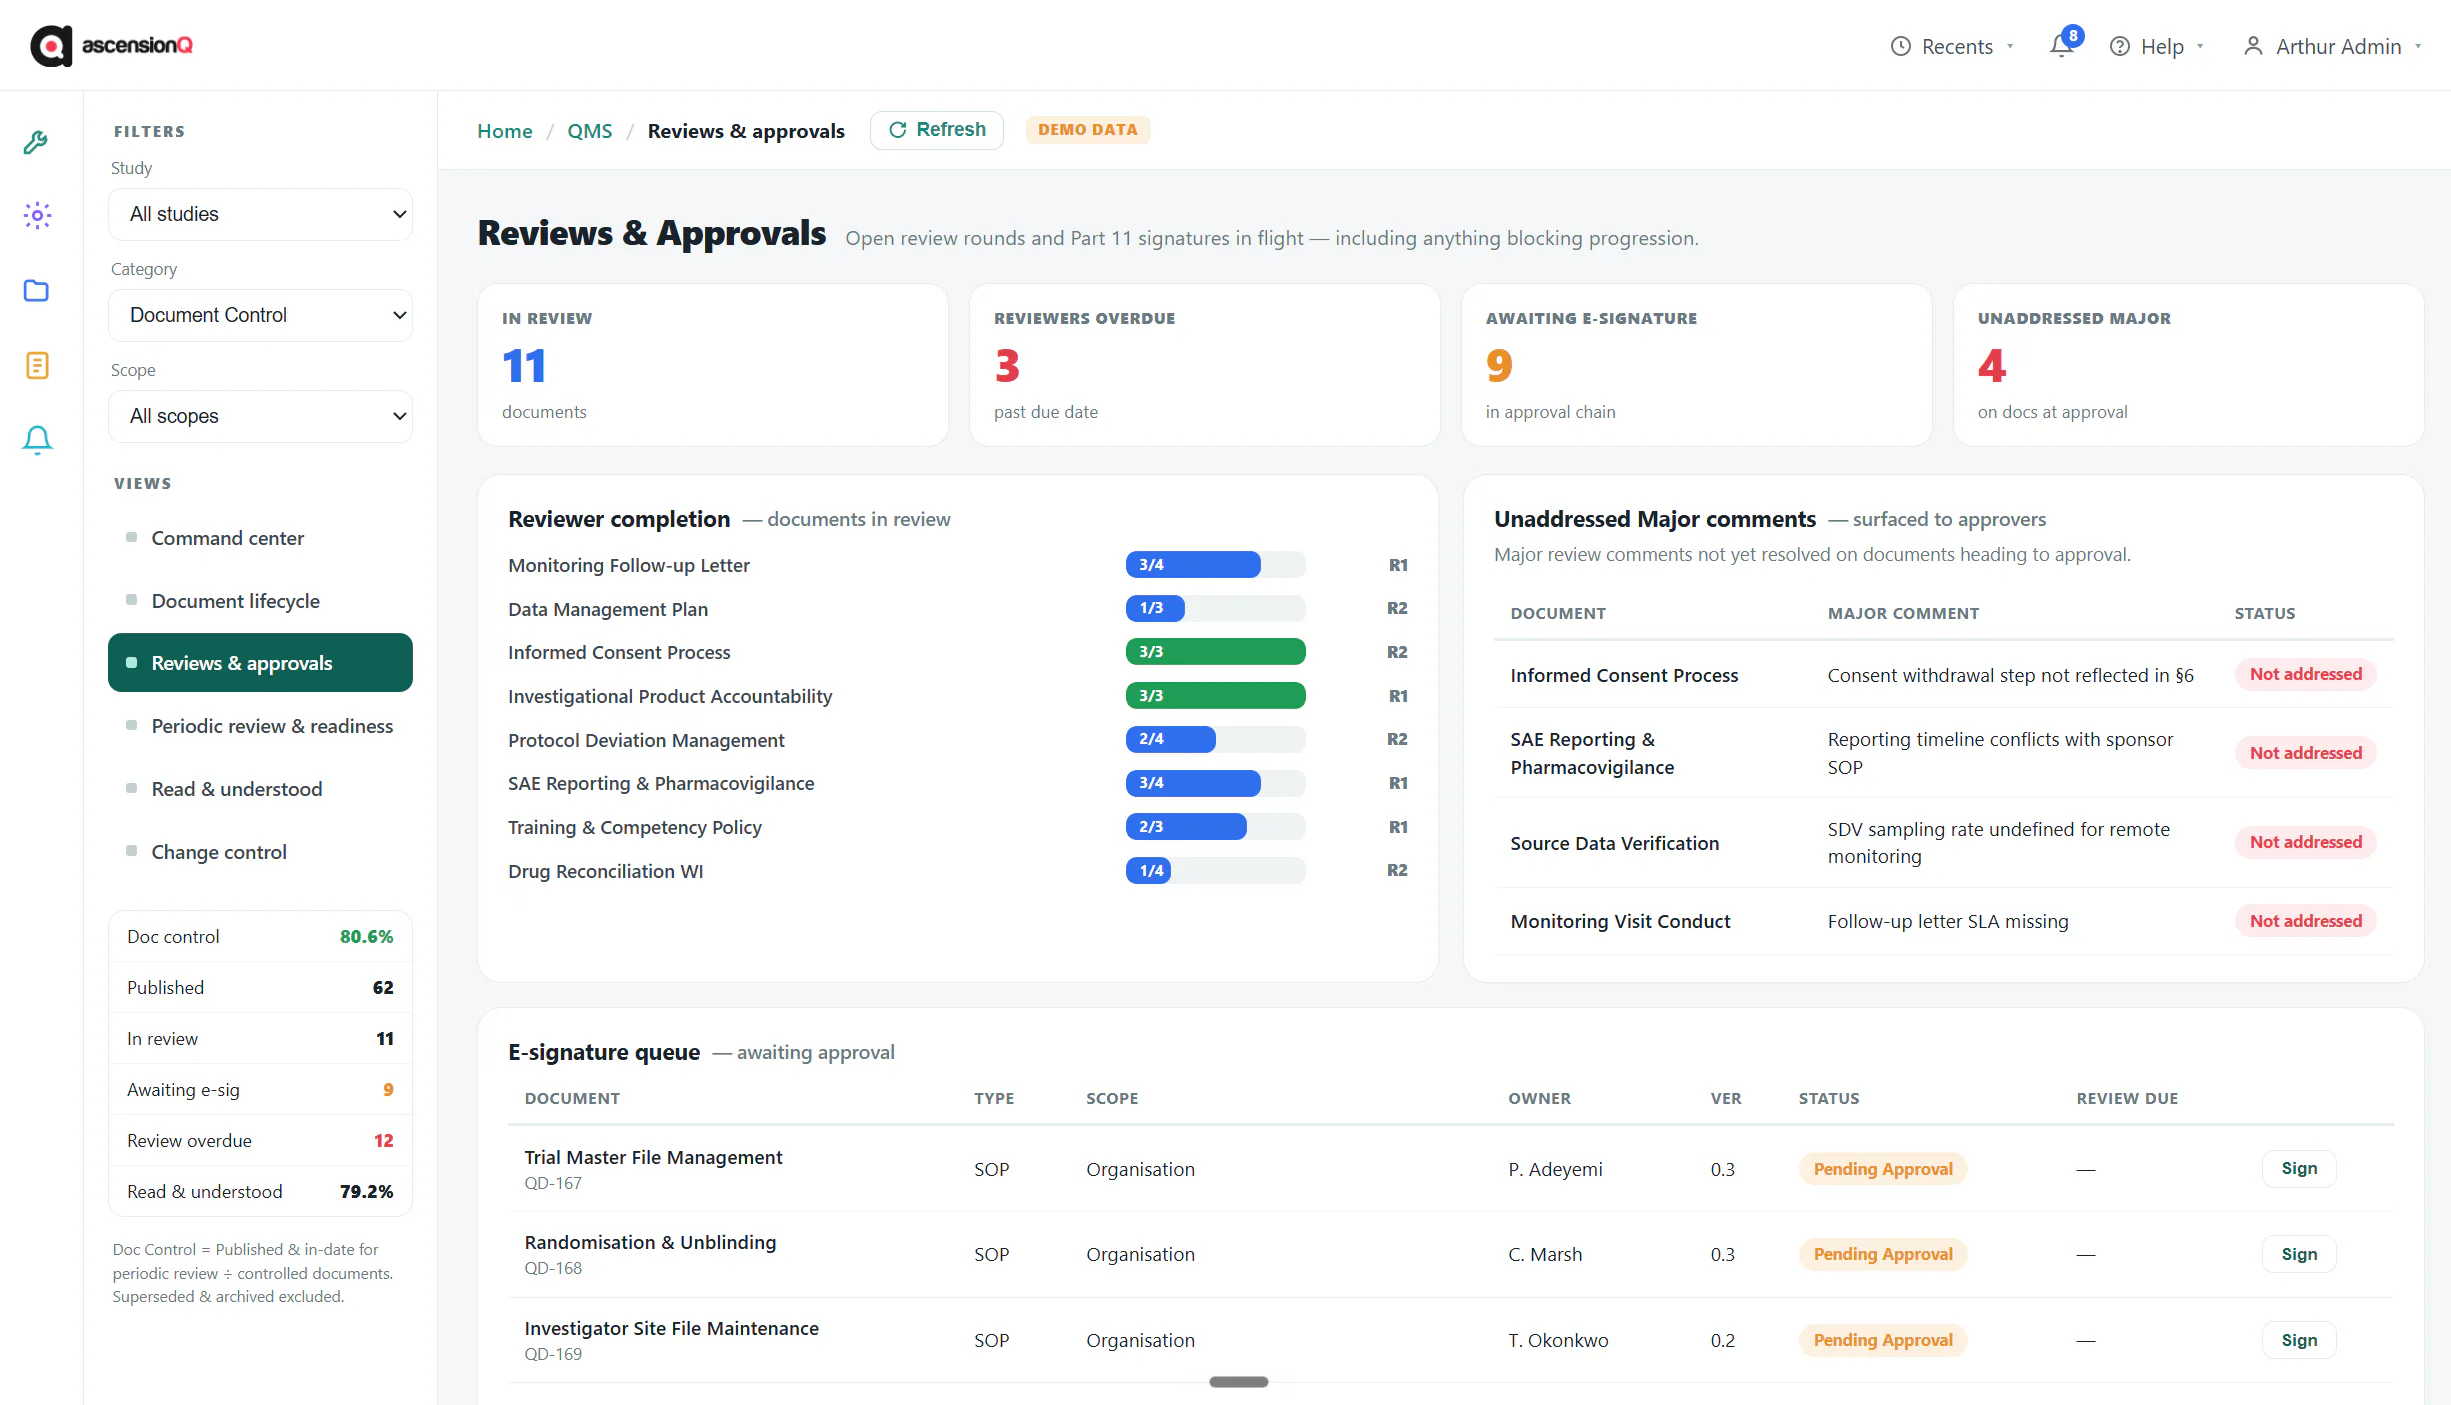
Task: Open the bell alerts sidebar icon
Action: pyautogui.click(x=37, y=440)
